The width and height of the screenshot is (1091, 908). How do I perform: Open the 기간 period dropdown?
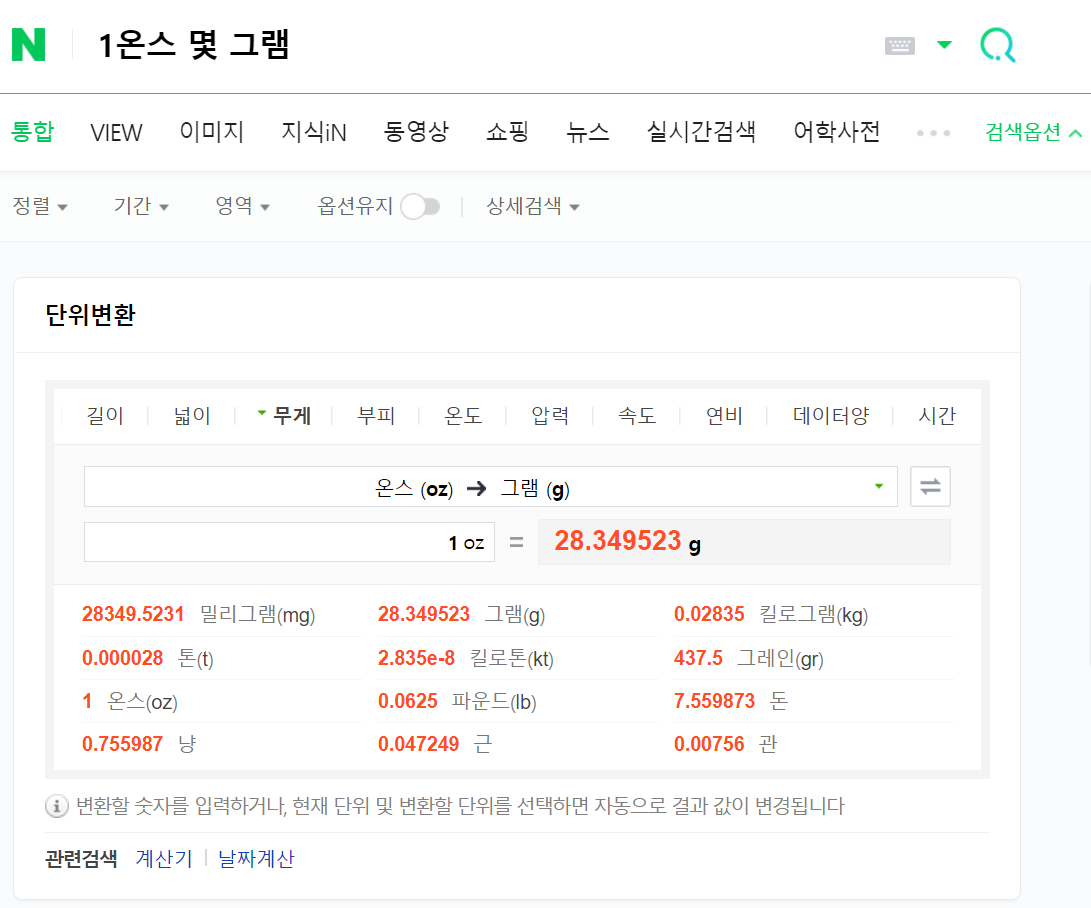(x=141, y=207)
